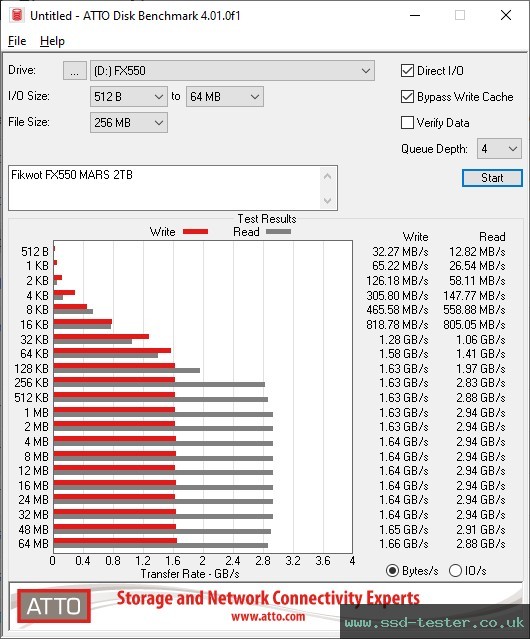Viewport: 530px width, 639px height.
Task: Select the IO/s radio button
Action: coord(455,571)
